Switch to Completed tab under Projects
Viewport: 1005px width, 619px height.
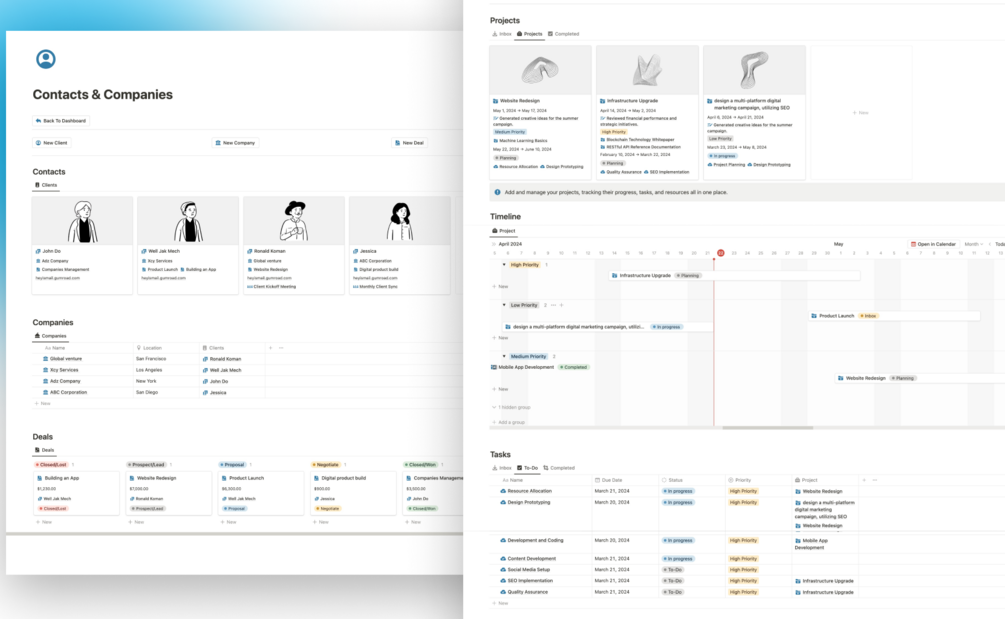point(563,34)
